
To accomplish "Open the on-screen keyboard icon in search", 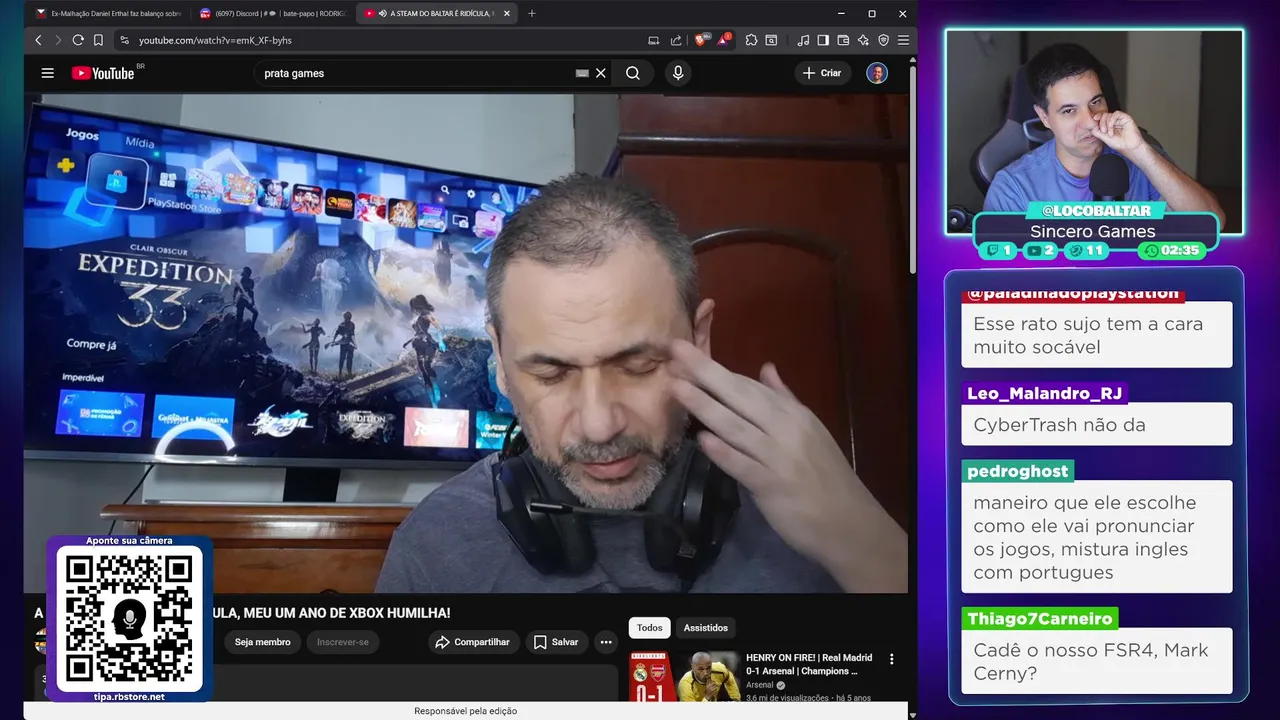I will click(582, 73).
